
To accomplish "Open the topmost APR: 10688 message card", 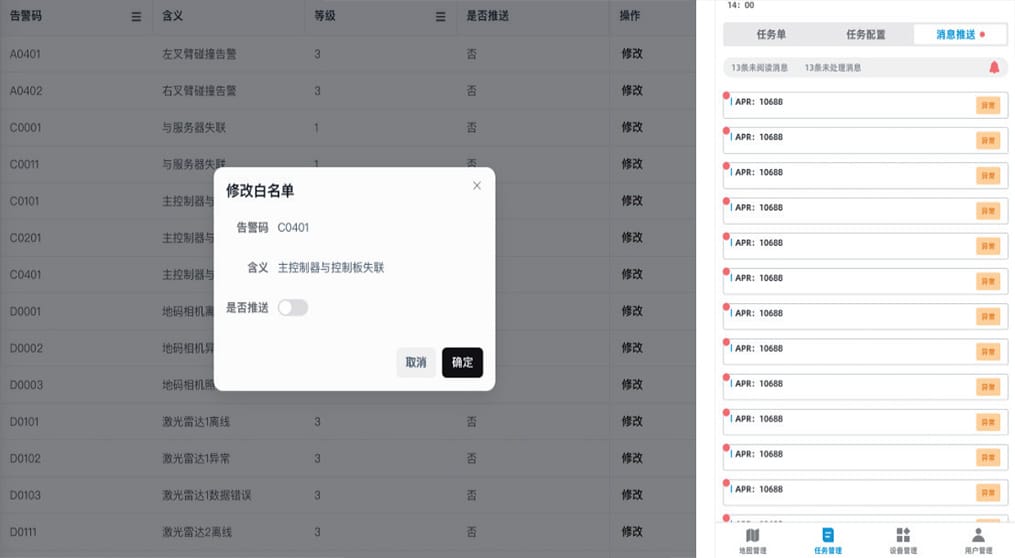I will click(850, 105).
